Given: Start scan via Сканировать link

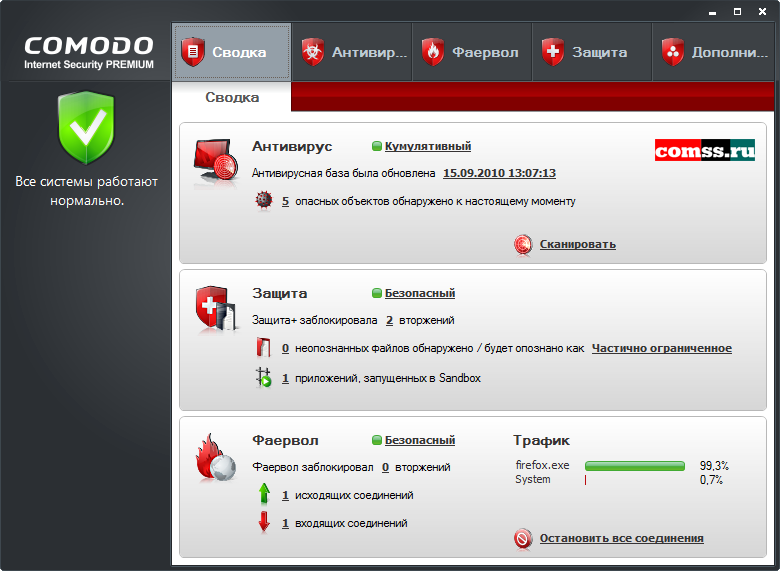Looking at the screenshot, I should [x=578, y=244].
